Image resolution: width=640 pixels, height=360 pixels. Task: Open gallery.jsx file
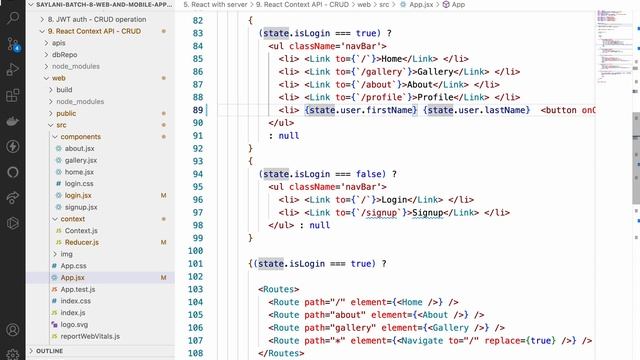[x=81, y=160]
